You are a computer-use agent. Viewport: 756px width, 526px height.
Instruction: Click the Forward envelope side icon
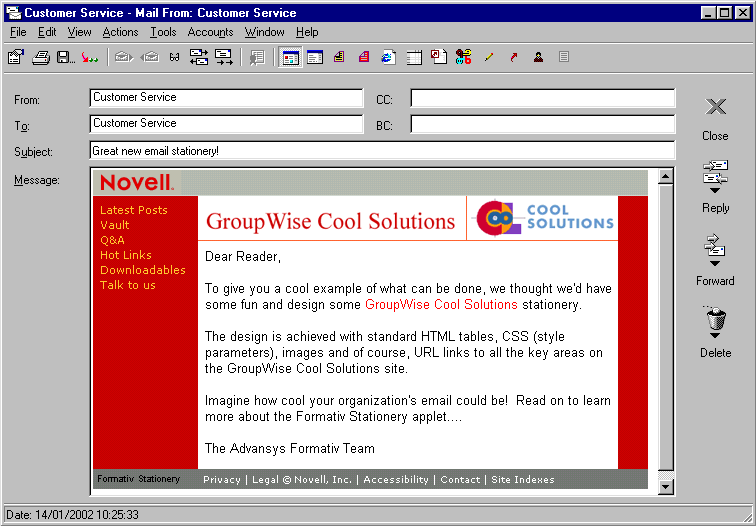tap(715, 245)
